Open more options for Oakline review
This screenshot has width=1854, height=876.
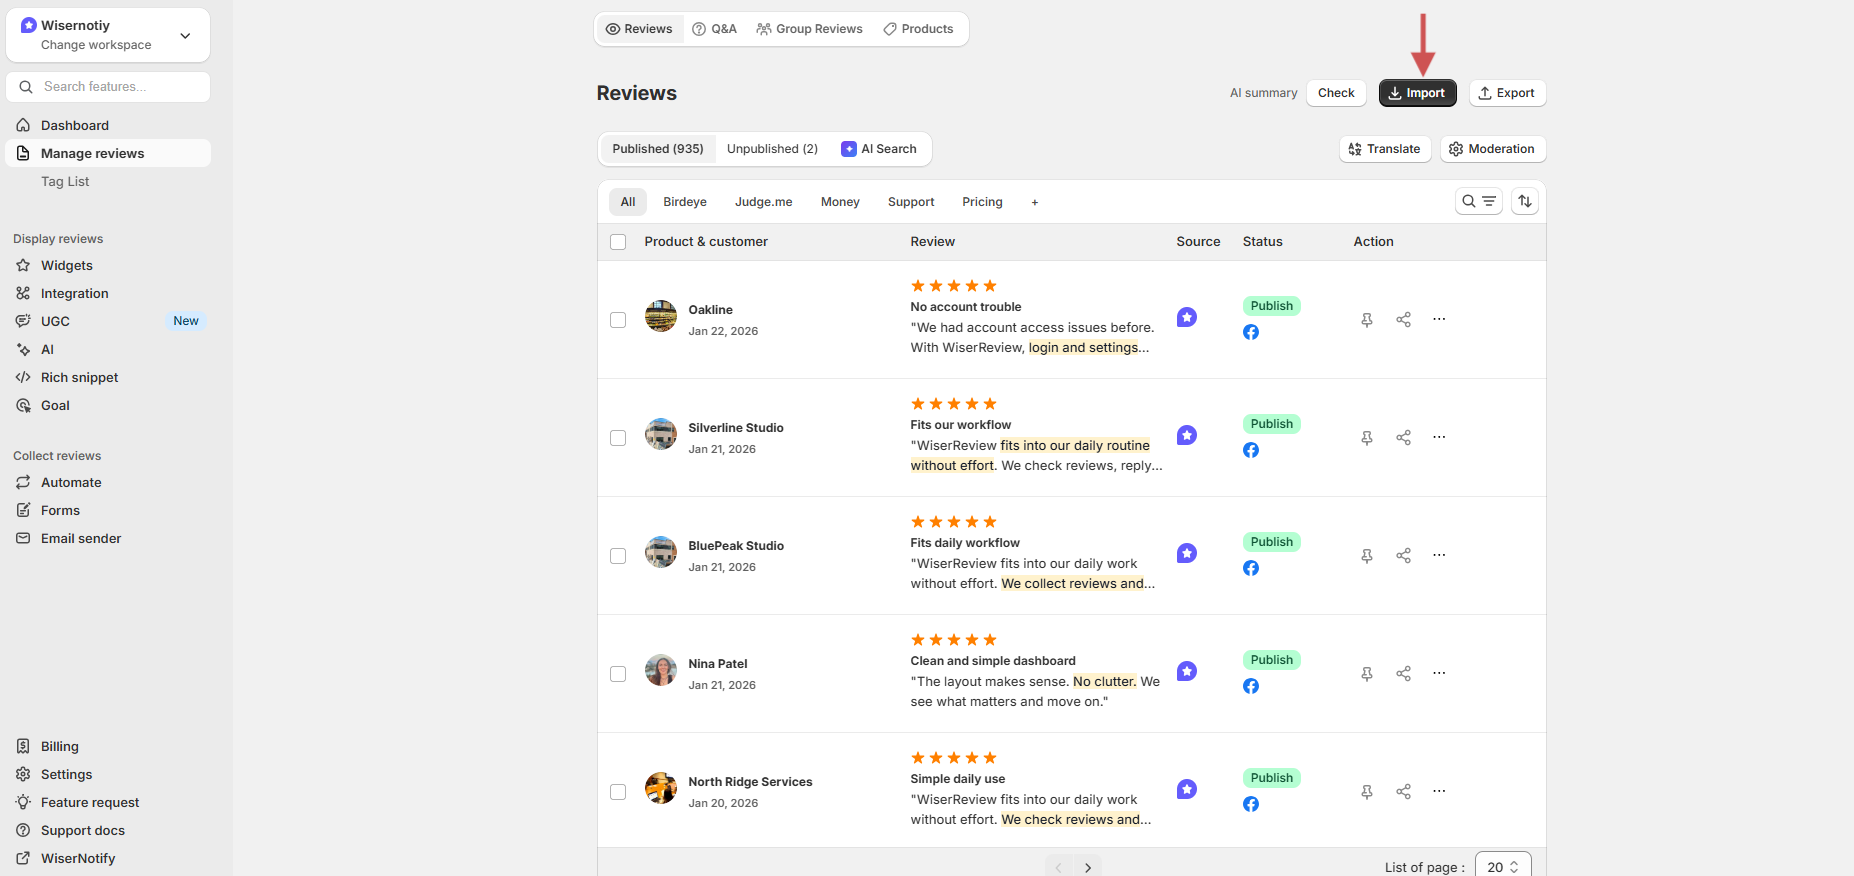[x=1439, y=319]
